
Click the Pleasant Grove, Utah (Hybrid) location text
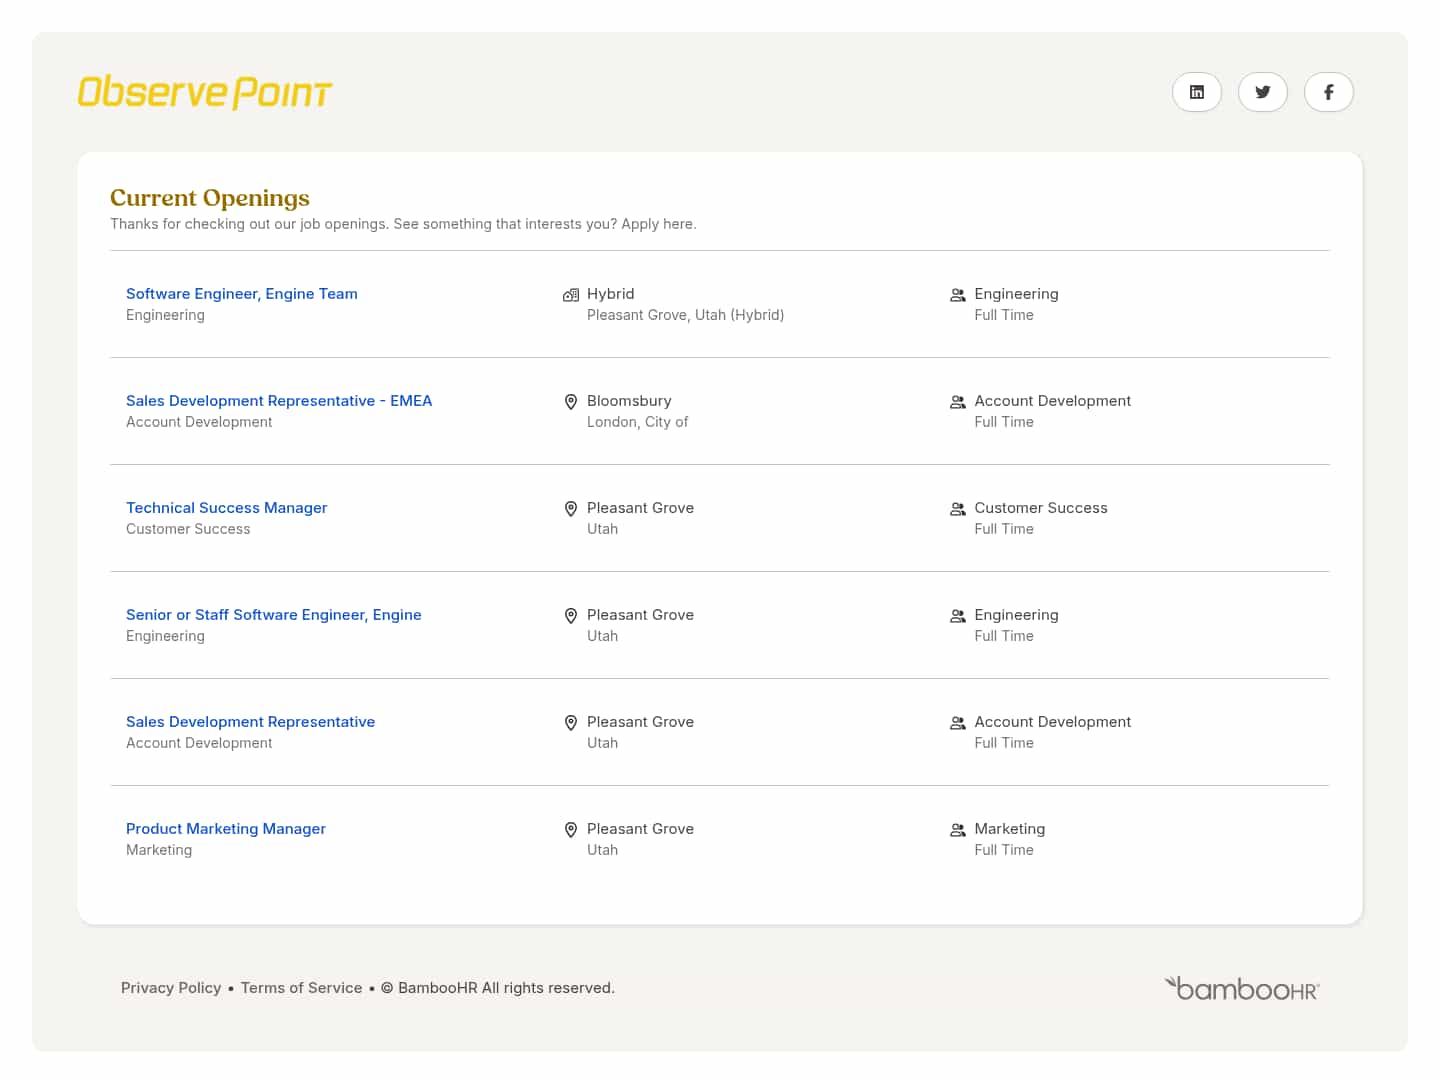(685, 315)
